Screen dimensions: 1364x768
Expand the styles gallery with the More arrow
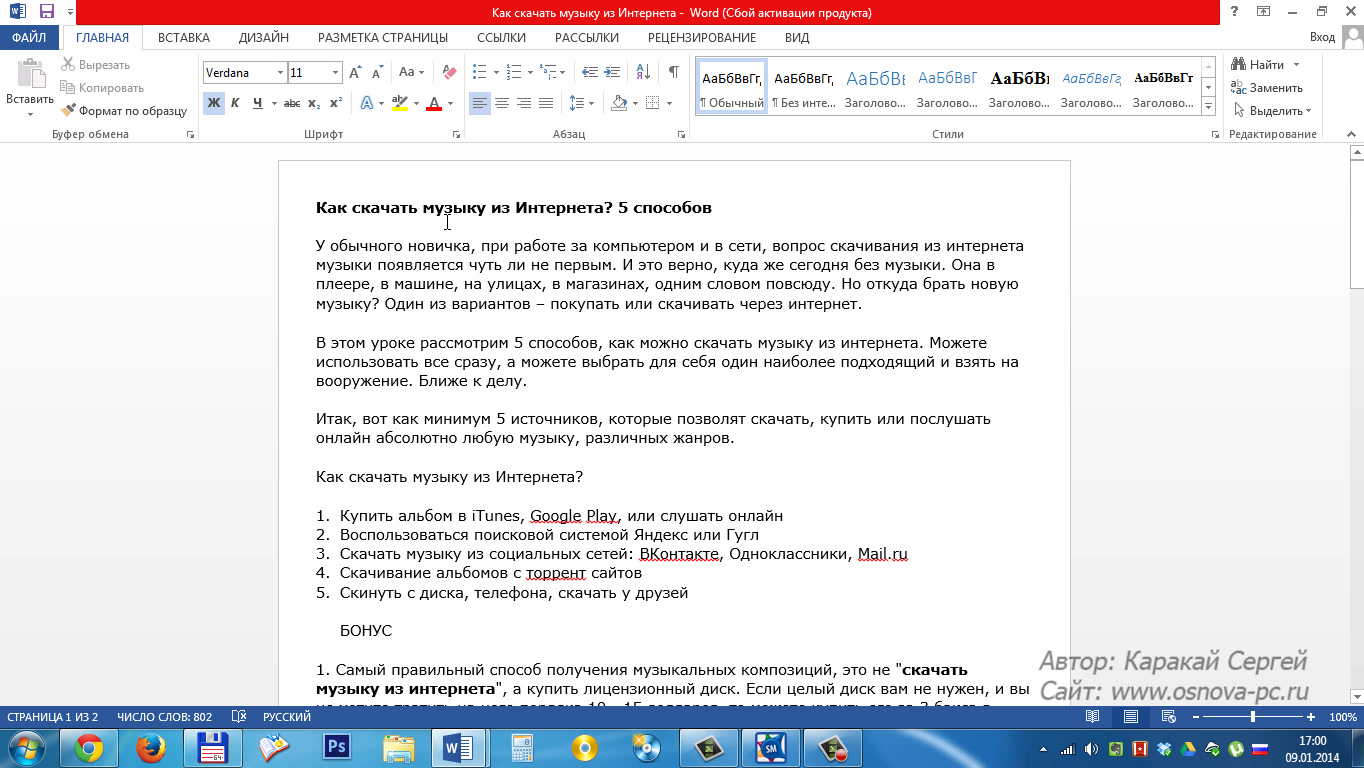click(1209, 106)
